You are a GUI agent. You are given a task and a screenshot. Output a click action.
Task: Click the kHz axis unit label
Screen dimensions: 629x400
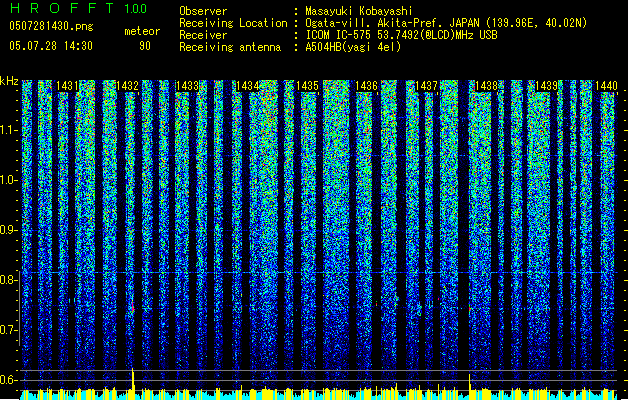click(x=9, y=81)
